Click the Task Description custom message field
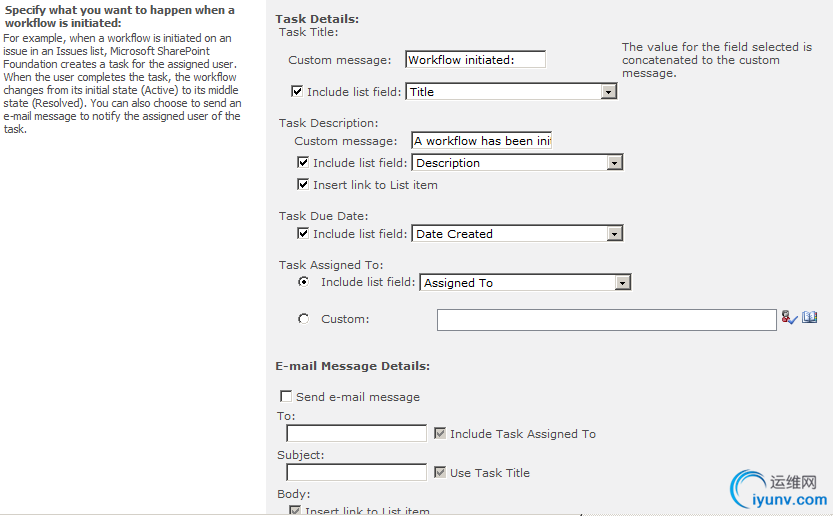The image size is (833, 516). pos(481,141)
